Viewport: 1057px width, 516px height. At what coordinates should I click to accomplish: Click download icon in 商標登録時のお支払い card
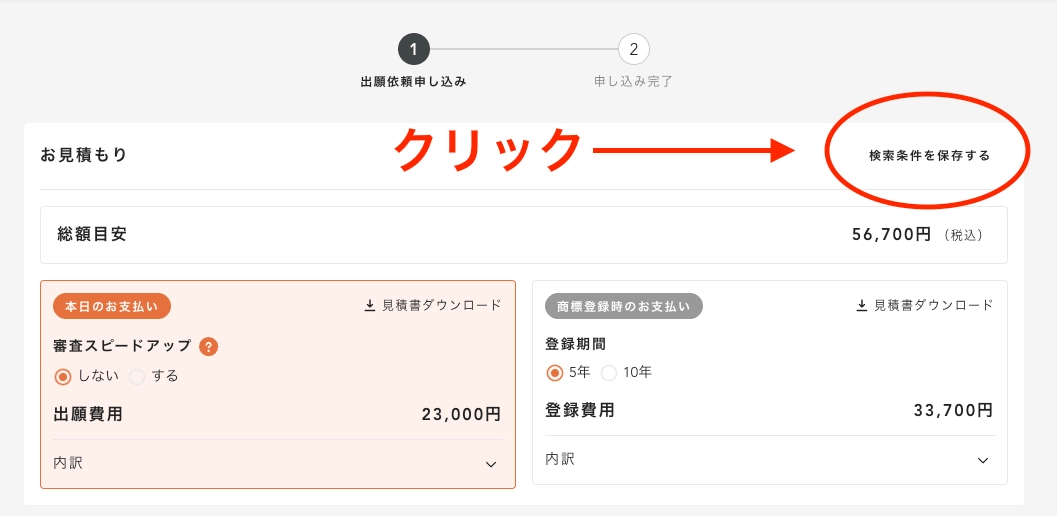(861, 305)
